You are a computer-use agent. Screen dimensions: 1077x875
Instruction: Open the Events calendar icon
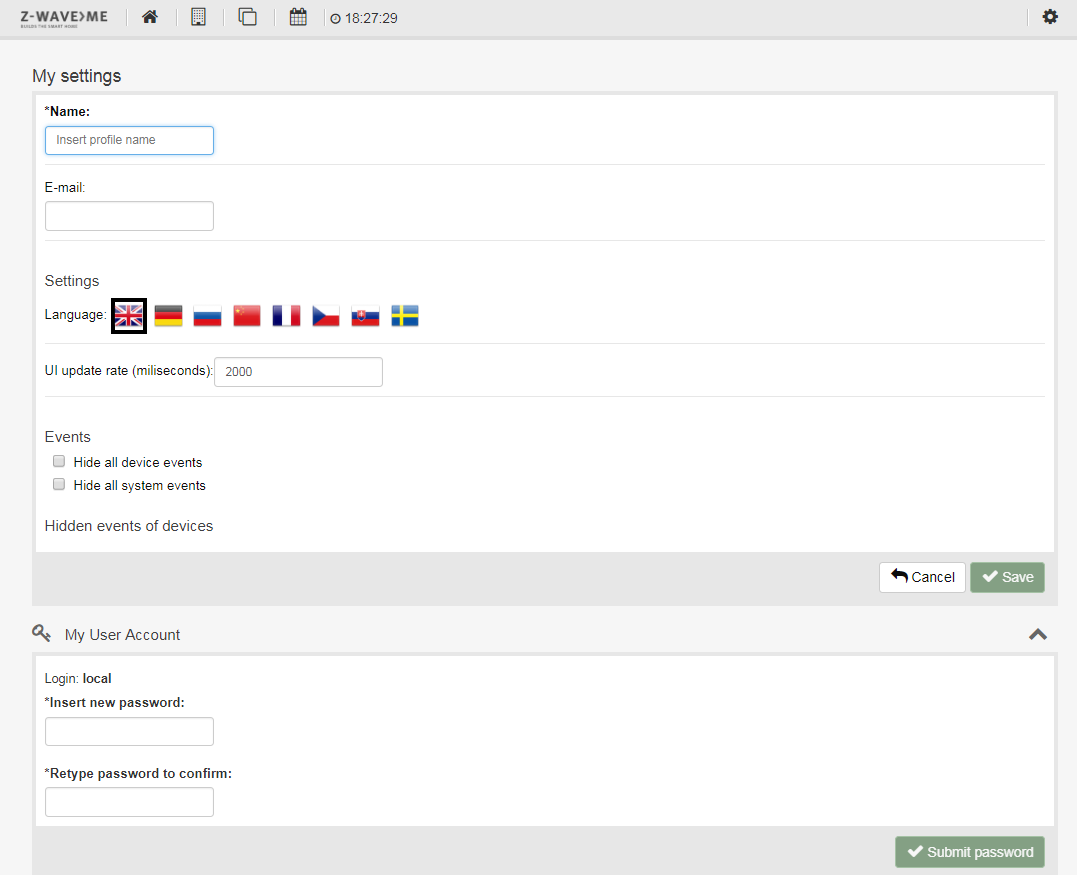(298, 17)
